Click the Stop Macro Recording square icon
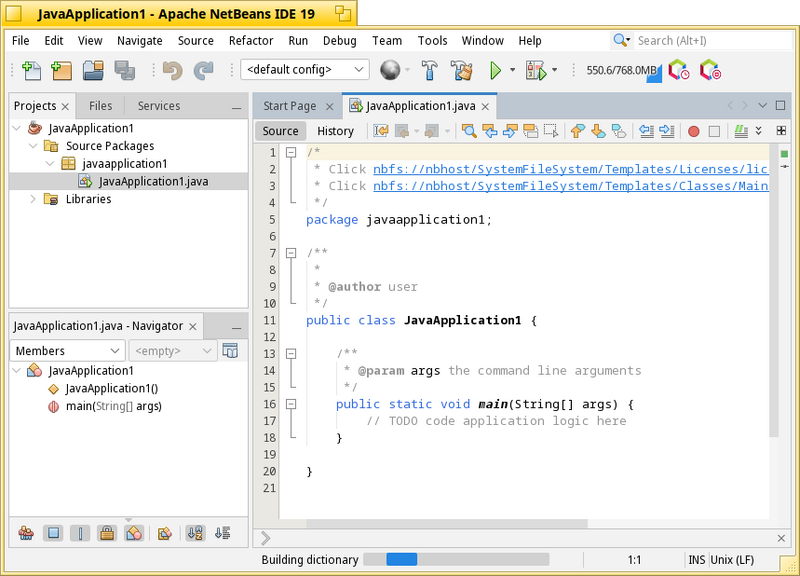Screen dimensions: 800x576 tap(714, 132)
